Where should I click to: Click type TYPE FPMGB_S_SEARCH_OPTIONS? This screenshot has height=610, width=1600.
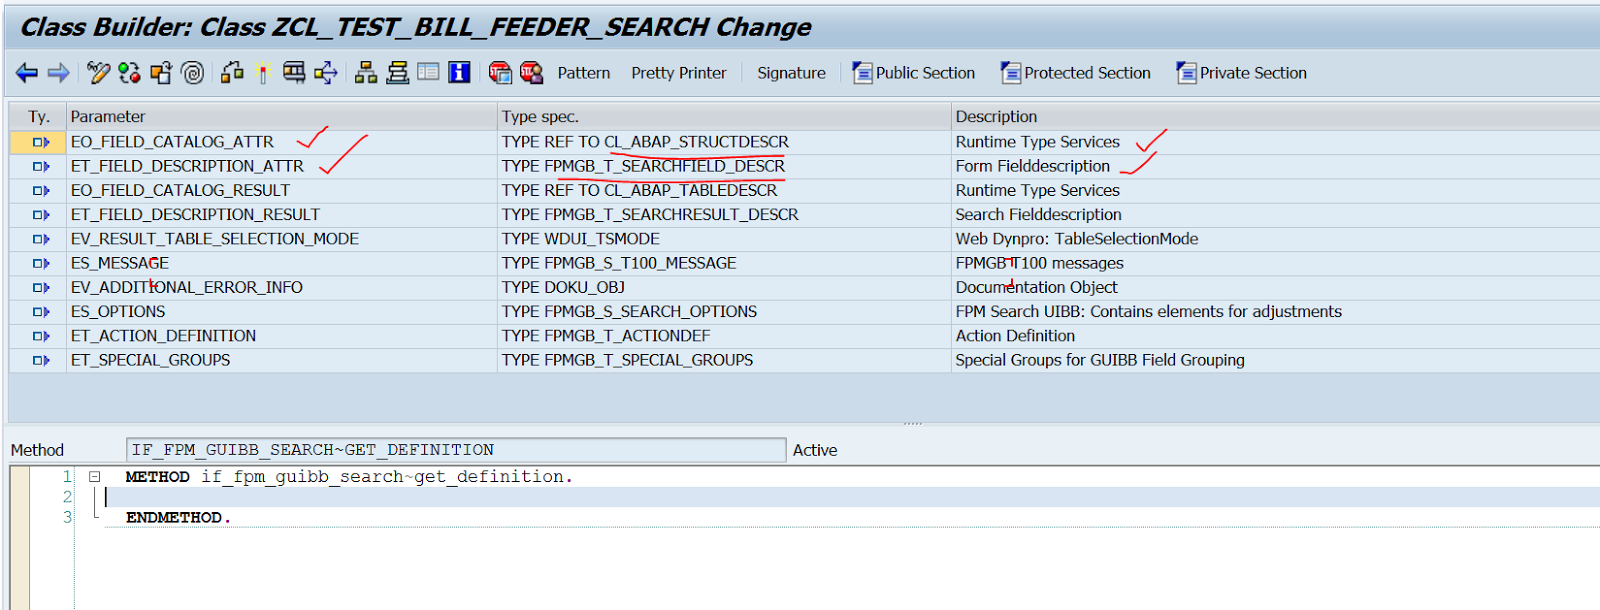629,311
